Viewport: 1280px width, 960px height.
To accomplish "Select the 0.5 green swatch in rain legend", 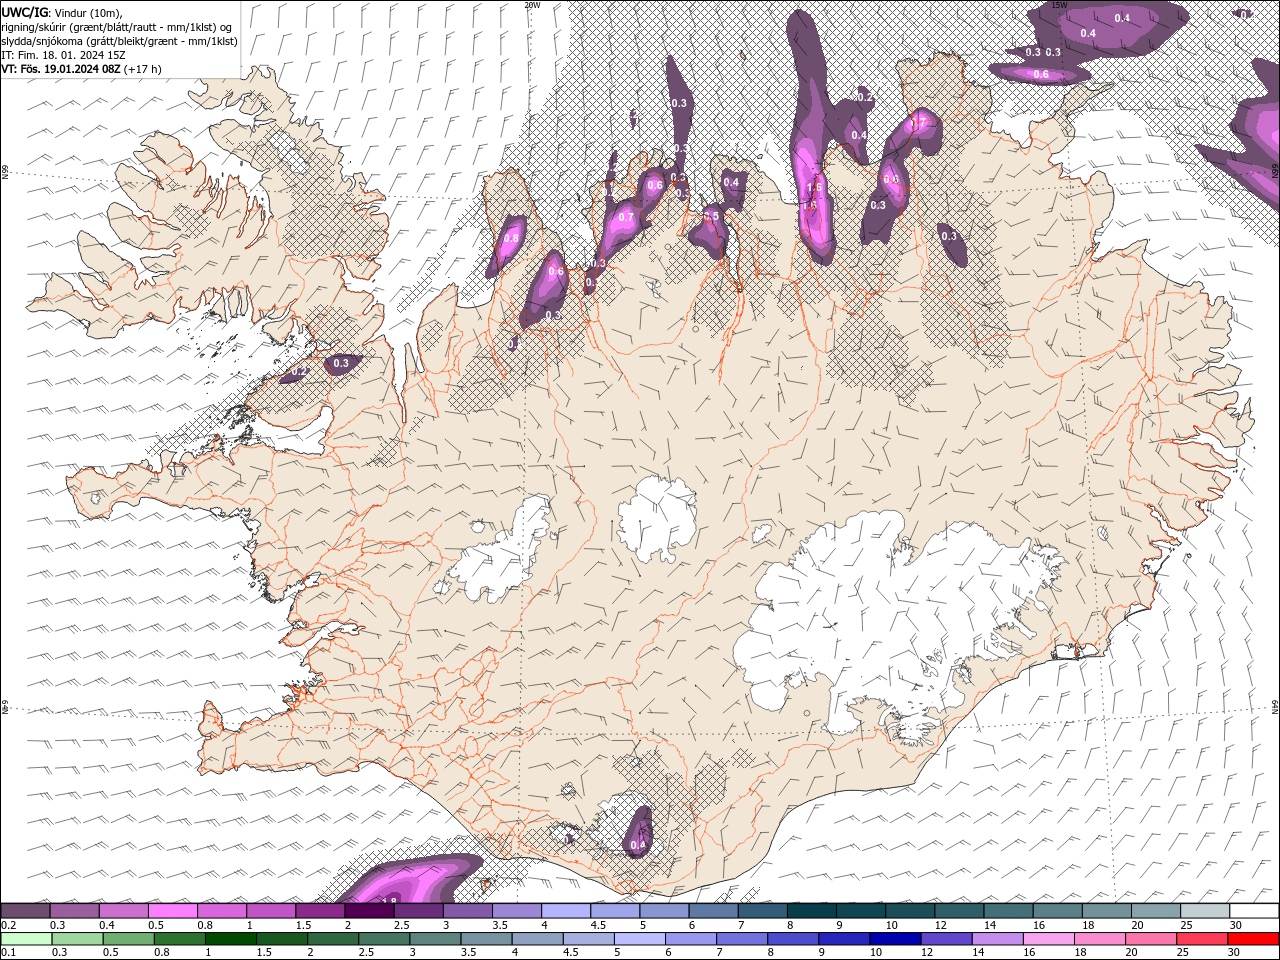I will pos(128,939).
